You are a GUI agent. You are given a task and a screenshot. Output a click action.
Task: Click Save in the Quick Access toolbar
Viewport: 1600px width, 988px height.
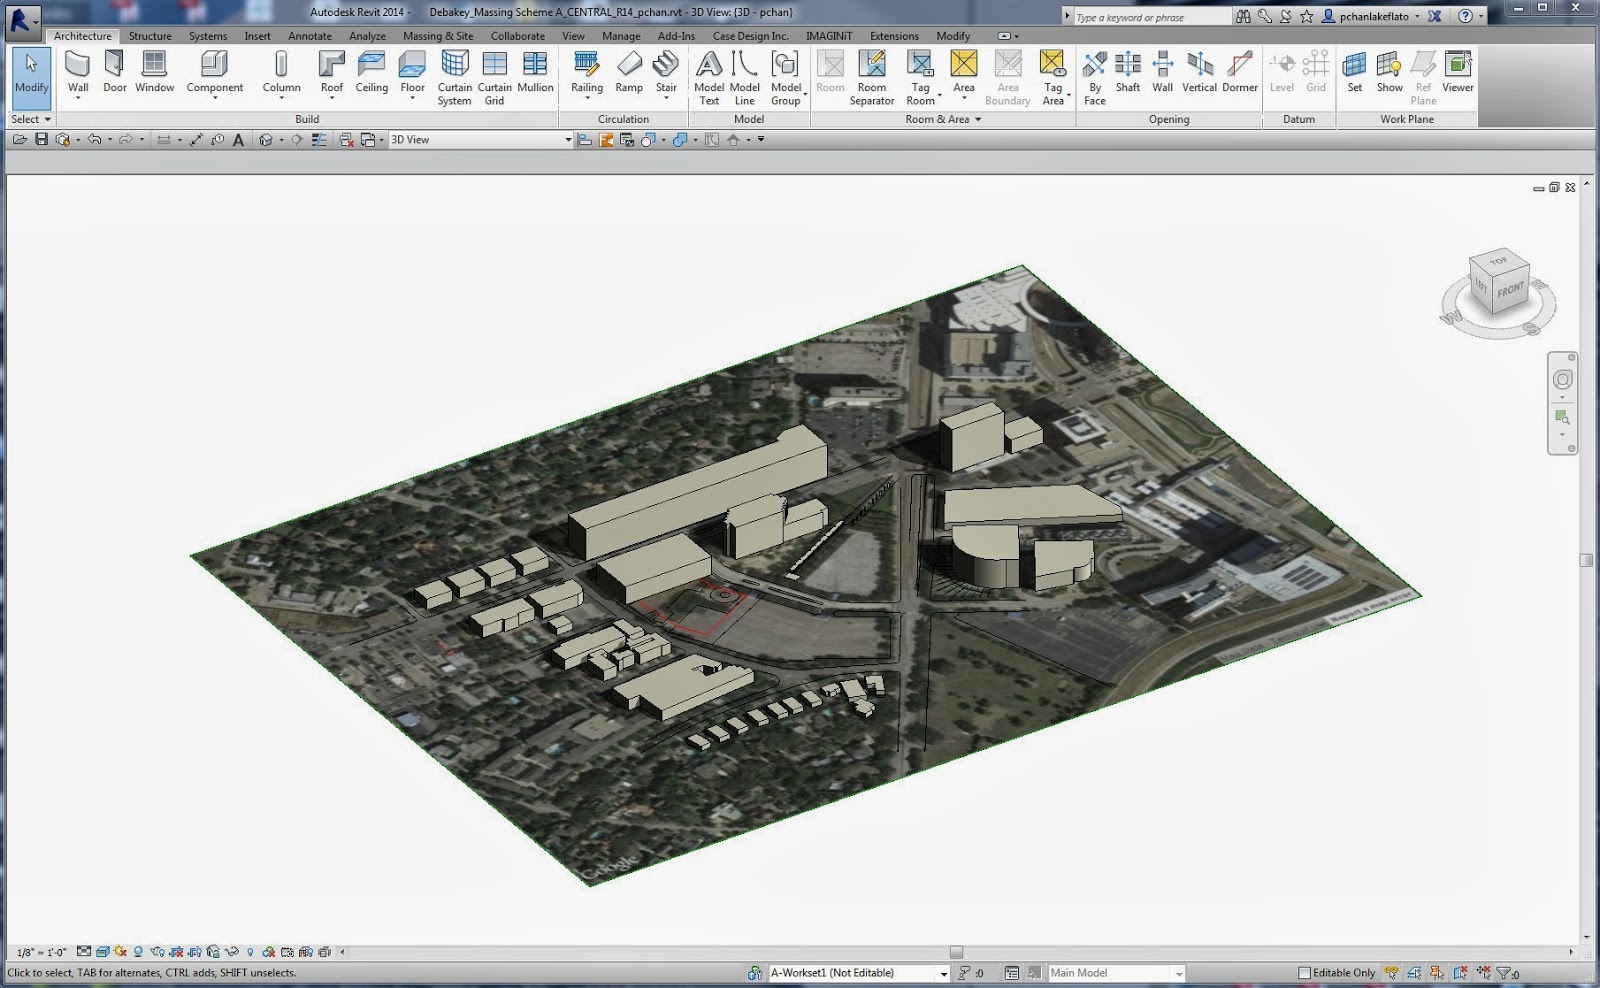pos(40,139)
